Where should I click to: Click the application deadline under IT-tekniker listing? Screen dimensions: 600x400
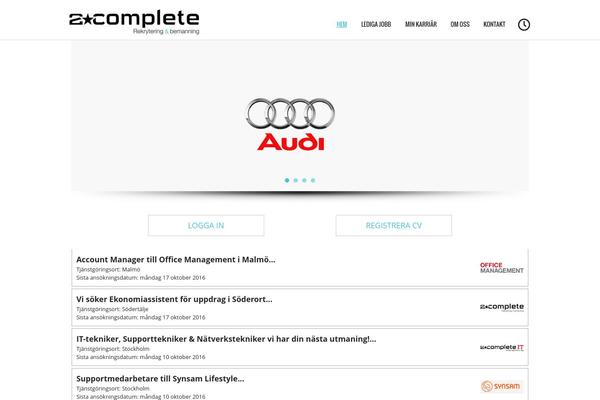141,357
